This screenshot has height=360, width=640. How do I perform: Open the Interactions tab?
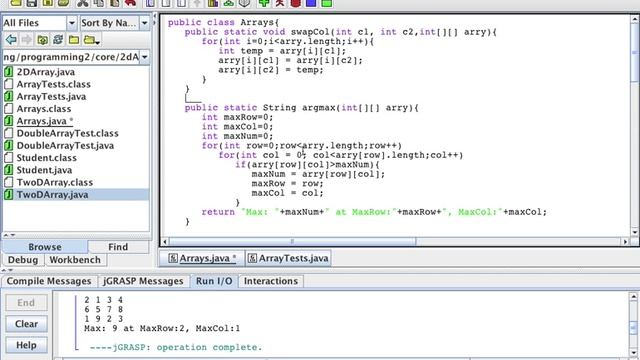pos(271,281)
